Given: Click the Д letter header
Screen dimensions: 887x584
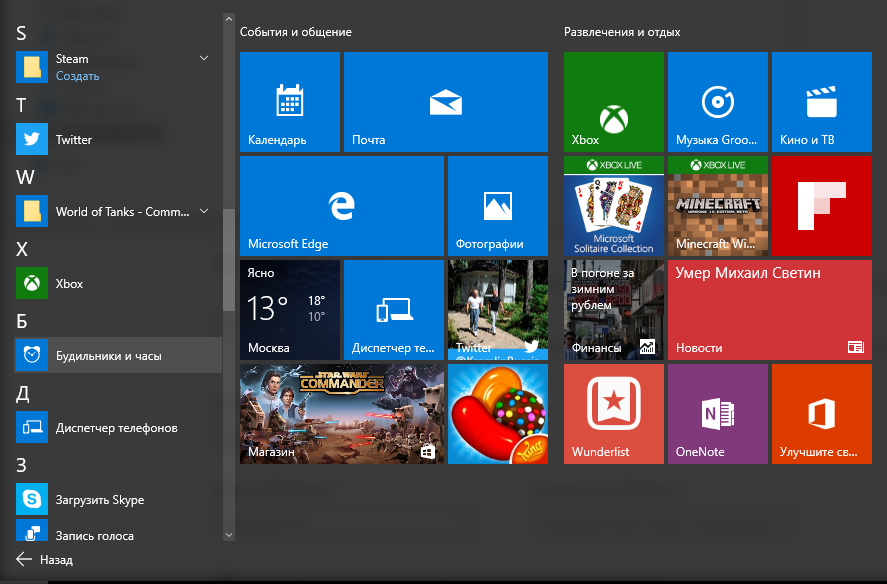Looking at the screenshot, I should [23, 393].
